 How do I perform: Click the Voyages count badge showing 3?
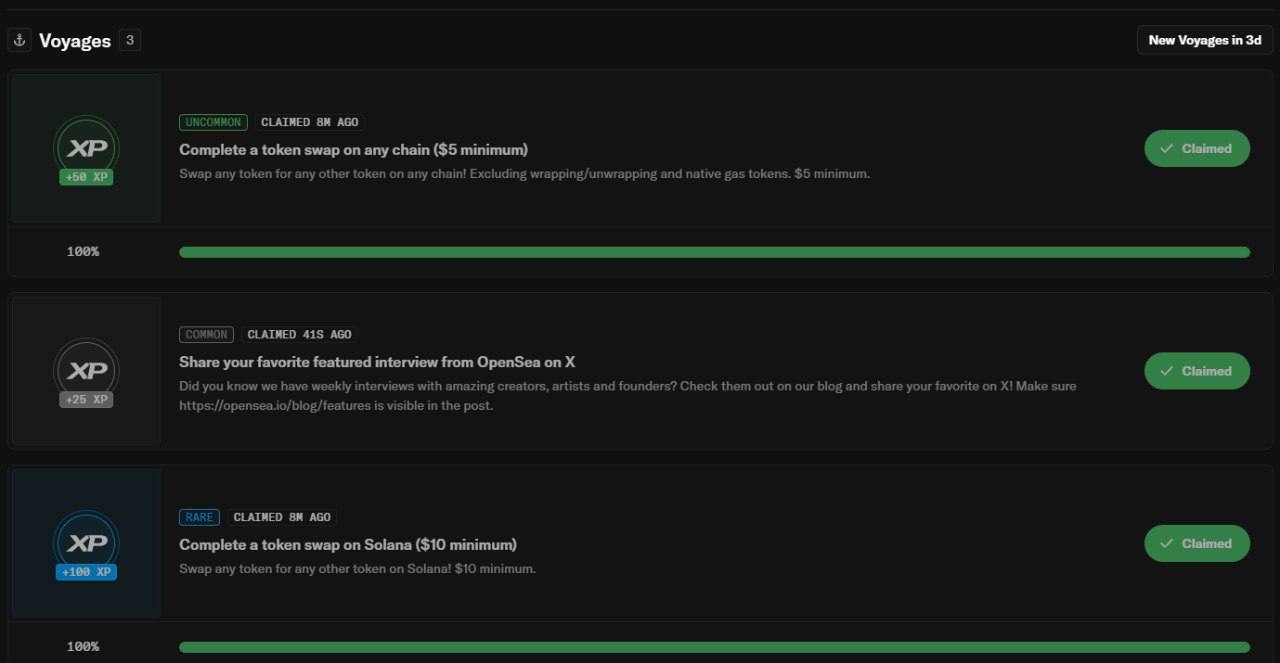pyautogui.click(x=129, y=40)
